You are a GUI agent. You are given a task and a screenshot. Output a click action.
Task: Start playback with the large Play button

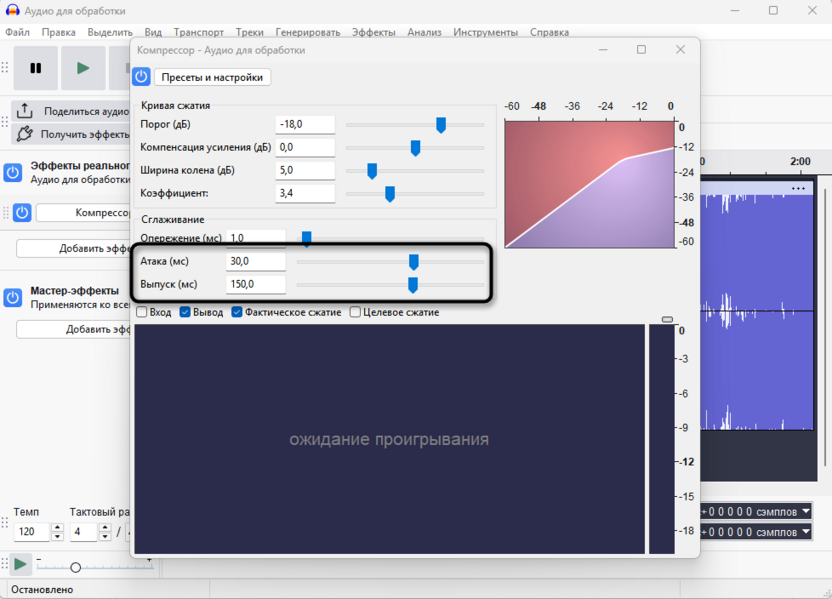[83, 68]
